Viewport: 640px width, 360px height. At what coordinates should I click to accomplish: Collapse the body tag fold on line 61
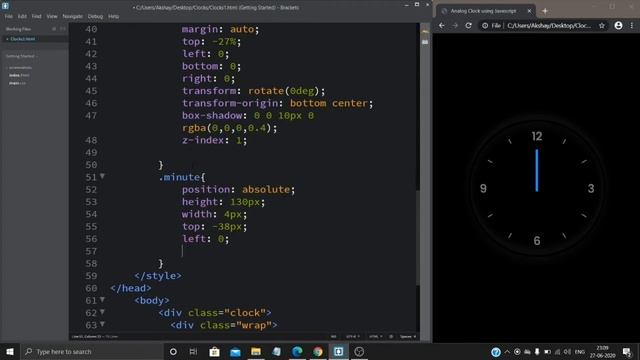pos(102,300)
